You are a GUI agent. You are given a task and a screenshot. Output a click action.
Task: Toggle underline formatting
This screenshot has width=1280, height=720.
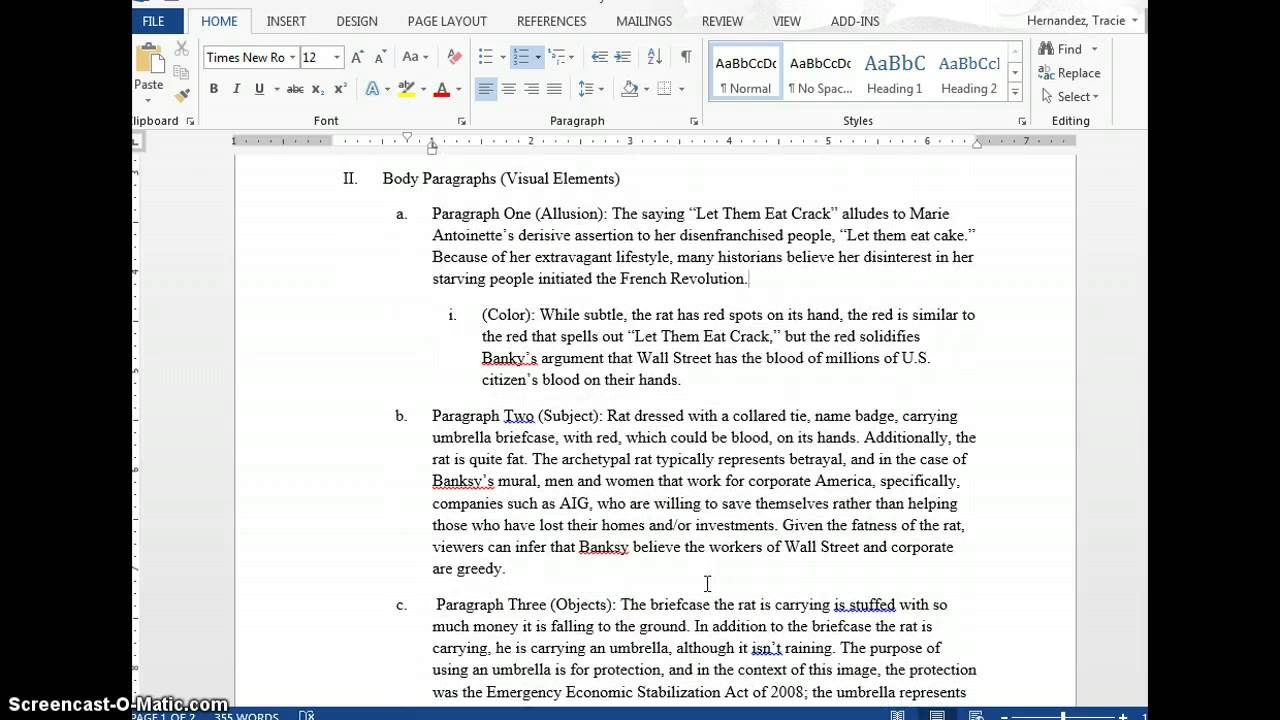click(x=259, y=89)
